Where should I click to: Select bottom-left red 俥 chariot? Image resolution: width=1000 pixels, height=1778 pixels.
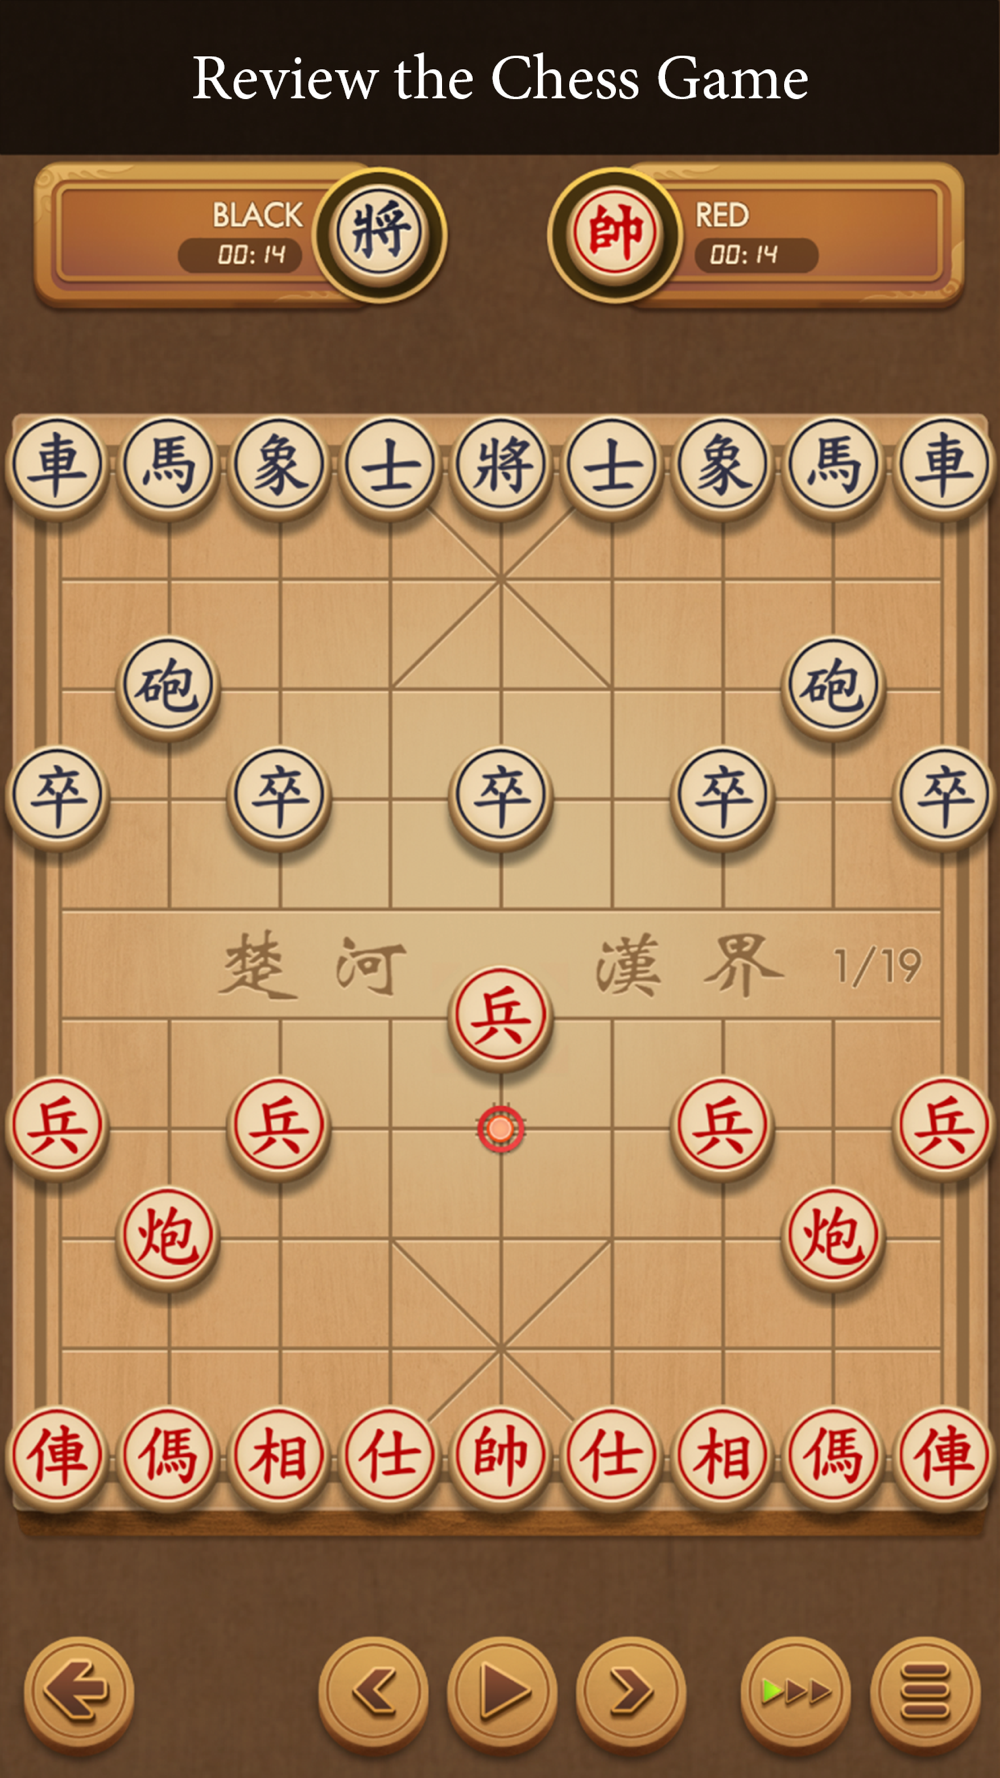tap(57, 1458)
